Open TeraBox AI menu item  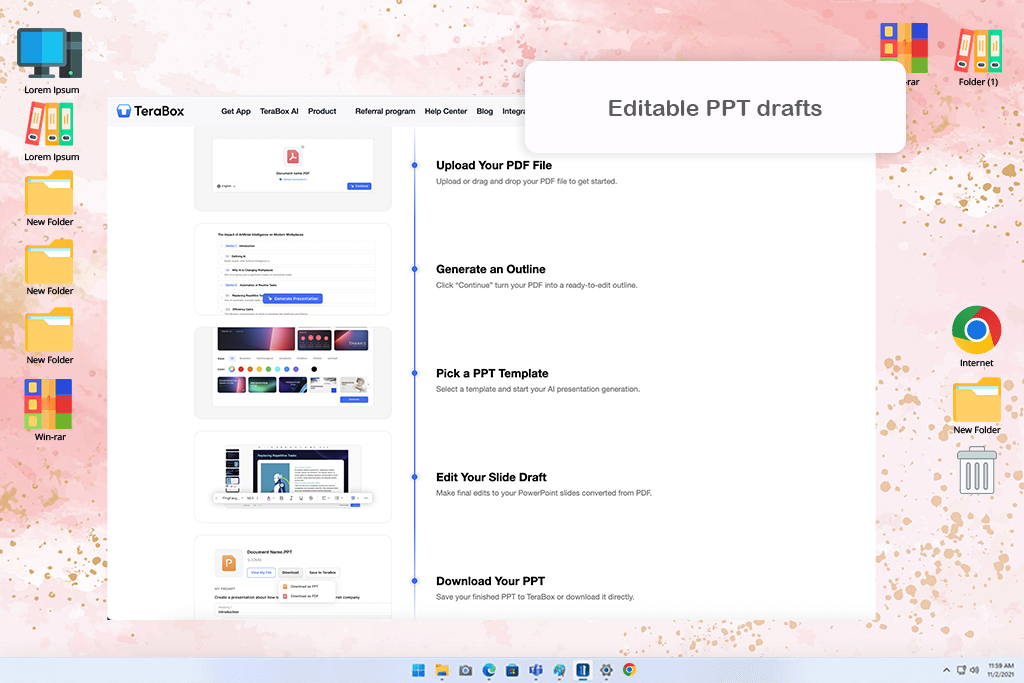click(x=279, y=112)
